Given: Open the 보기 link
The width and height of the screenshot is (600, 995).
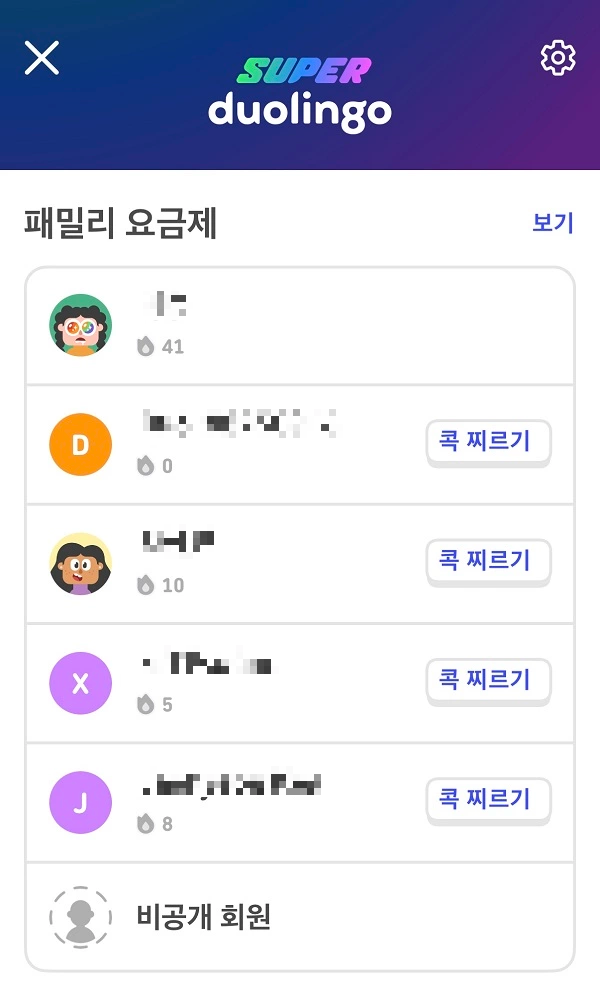Looking at the screenshot, I should pyautogui.click(x=551, y=222).
